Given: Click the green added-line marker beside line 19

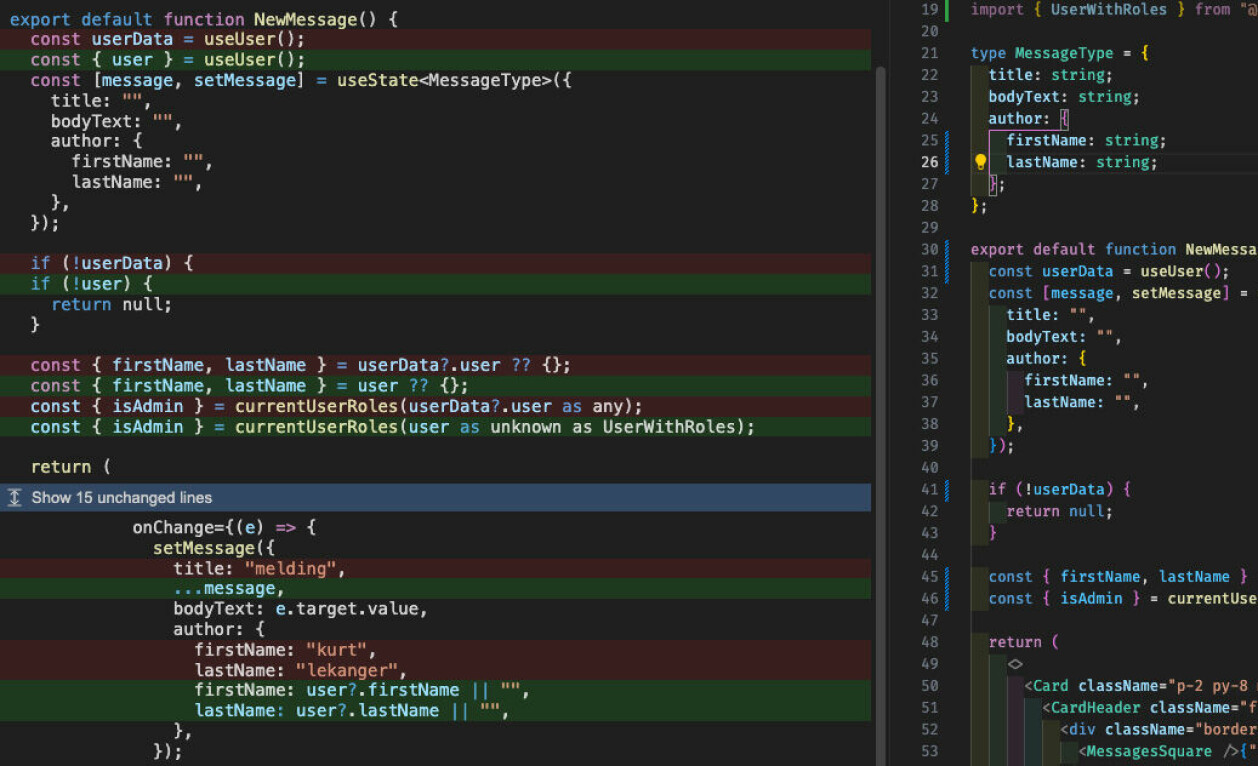Looking at the screenshot, I should pyautogui.click(x=947, y=9).
